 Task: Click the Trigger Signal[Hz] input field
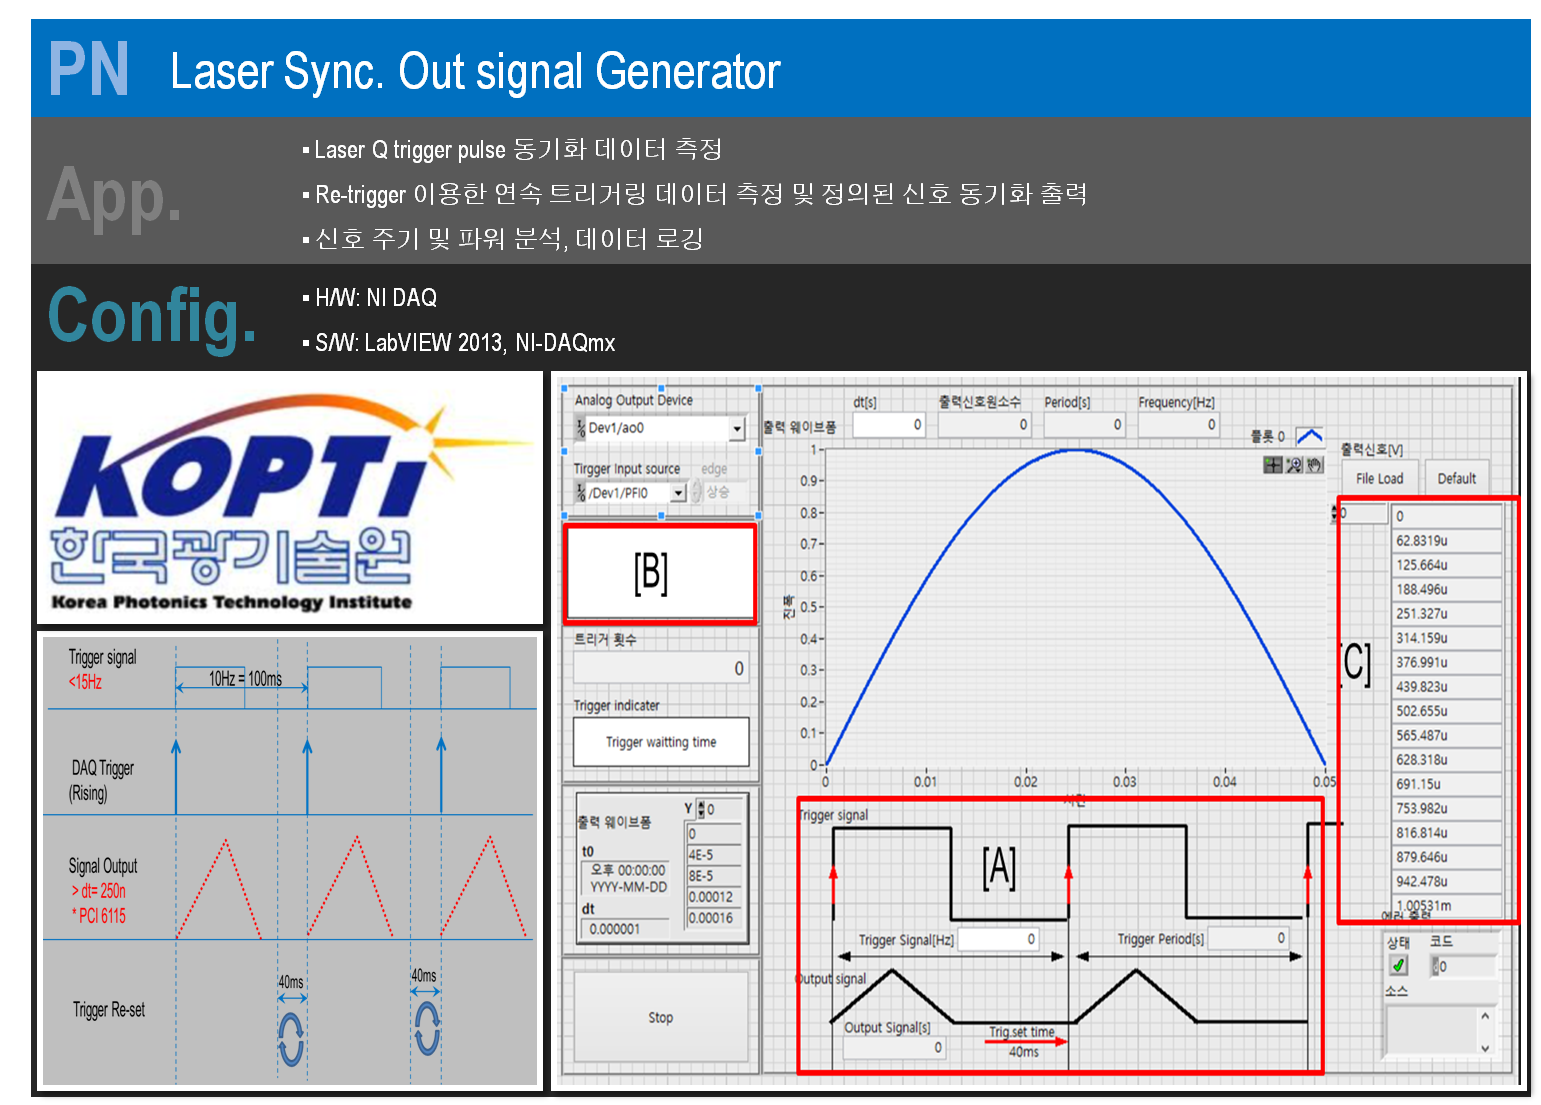pos(998,939)
